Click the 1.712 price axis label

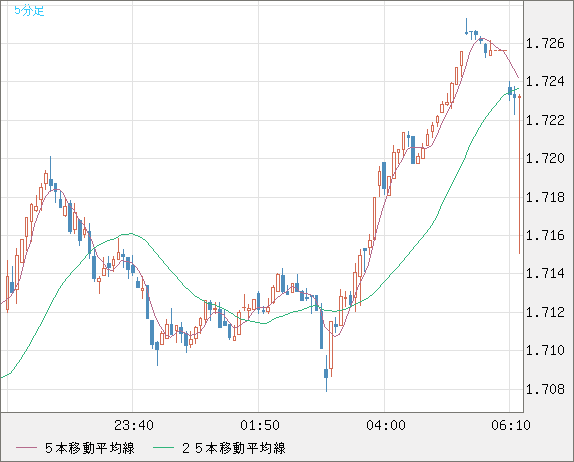click(545, 312)
